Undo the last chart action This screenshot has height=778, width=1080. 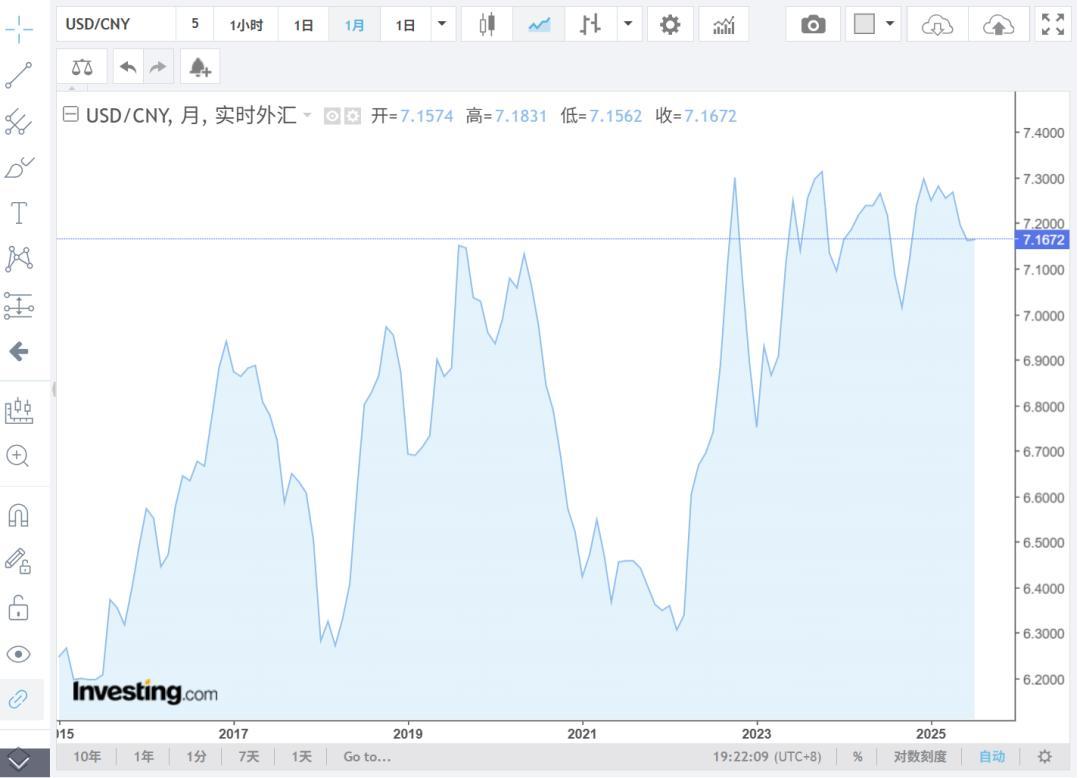[128, 67]
